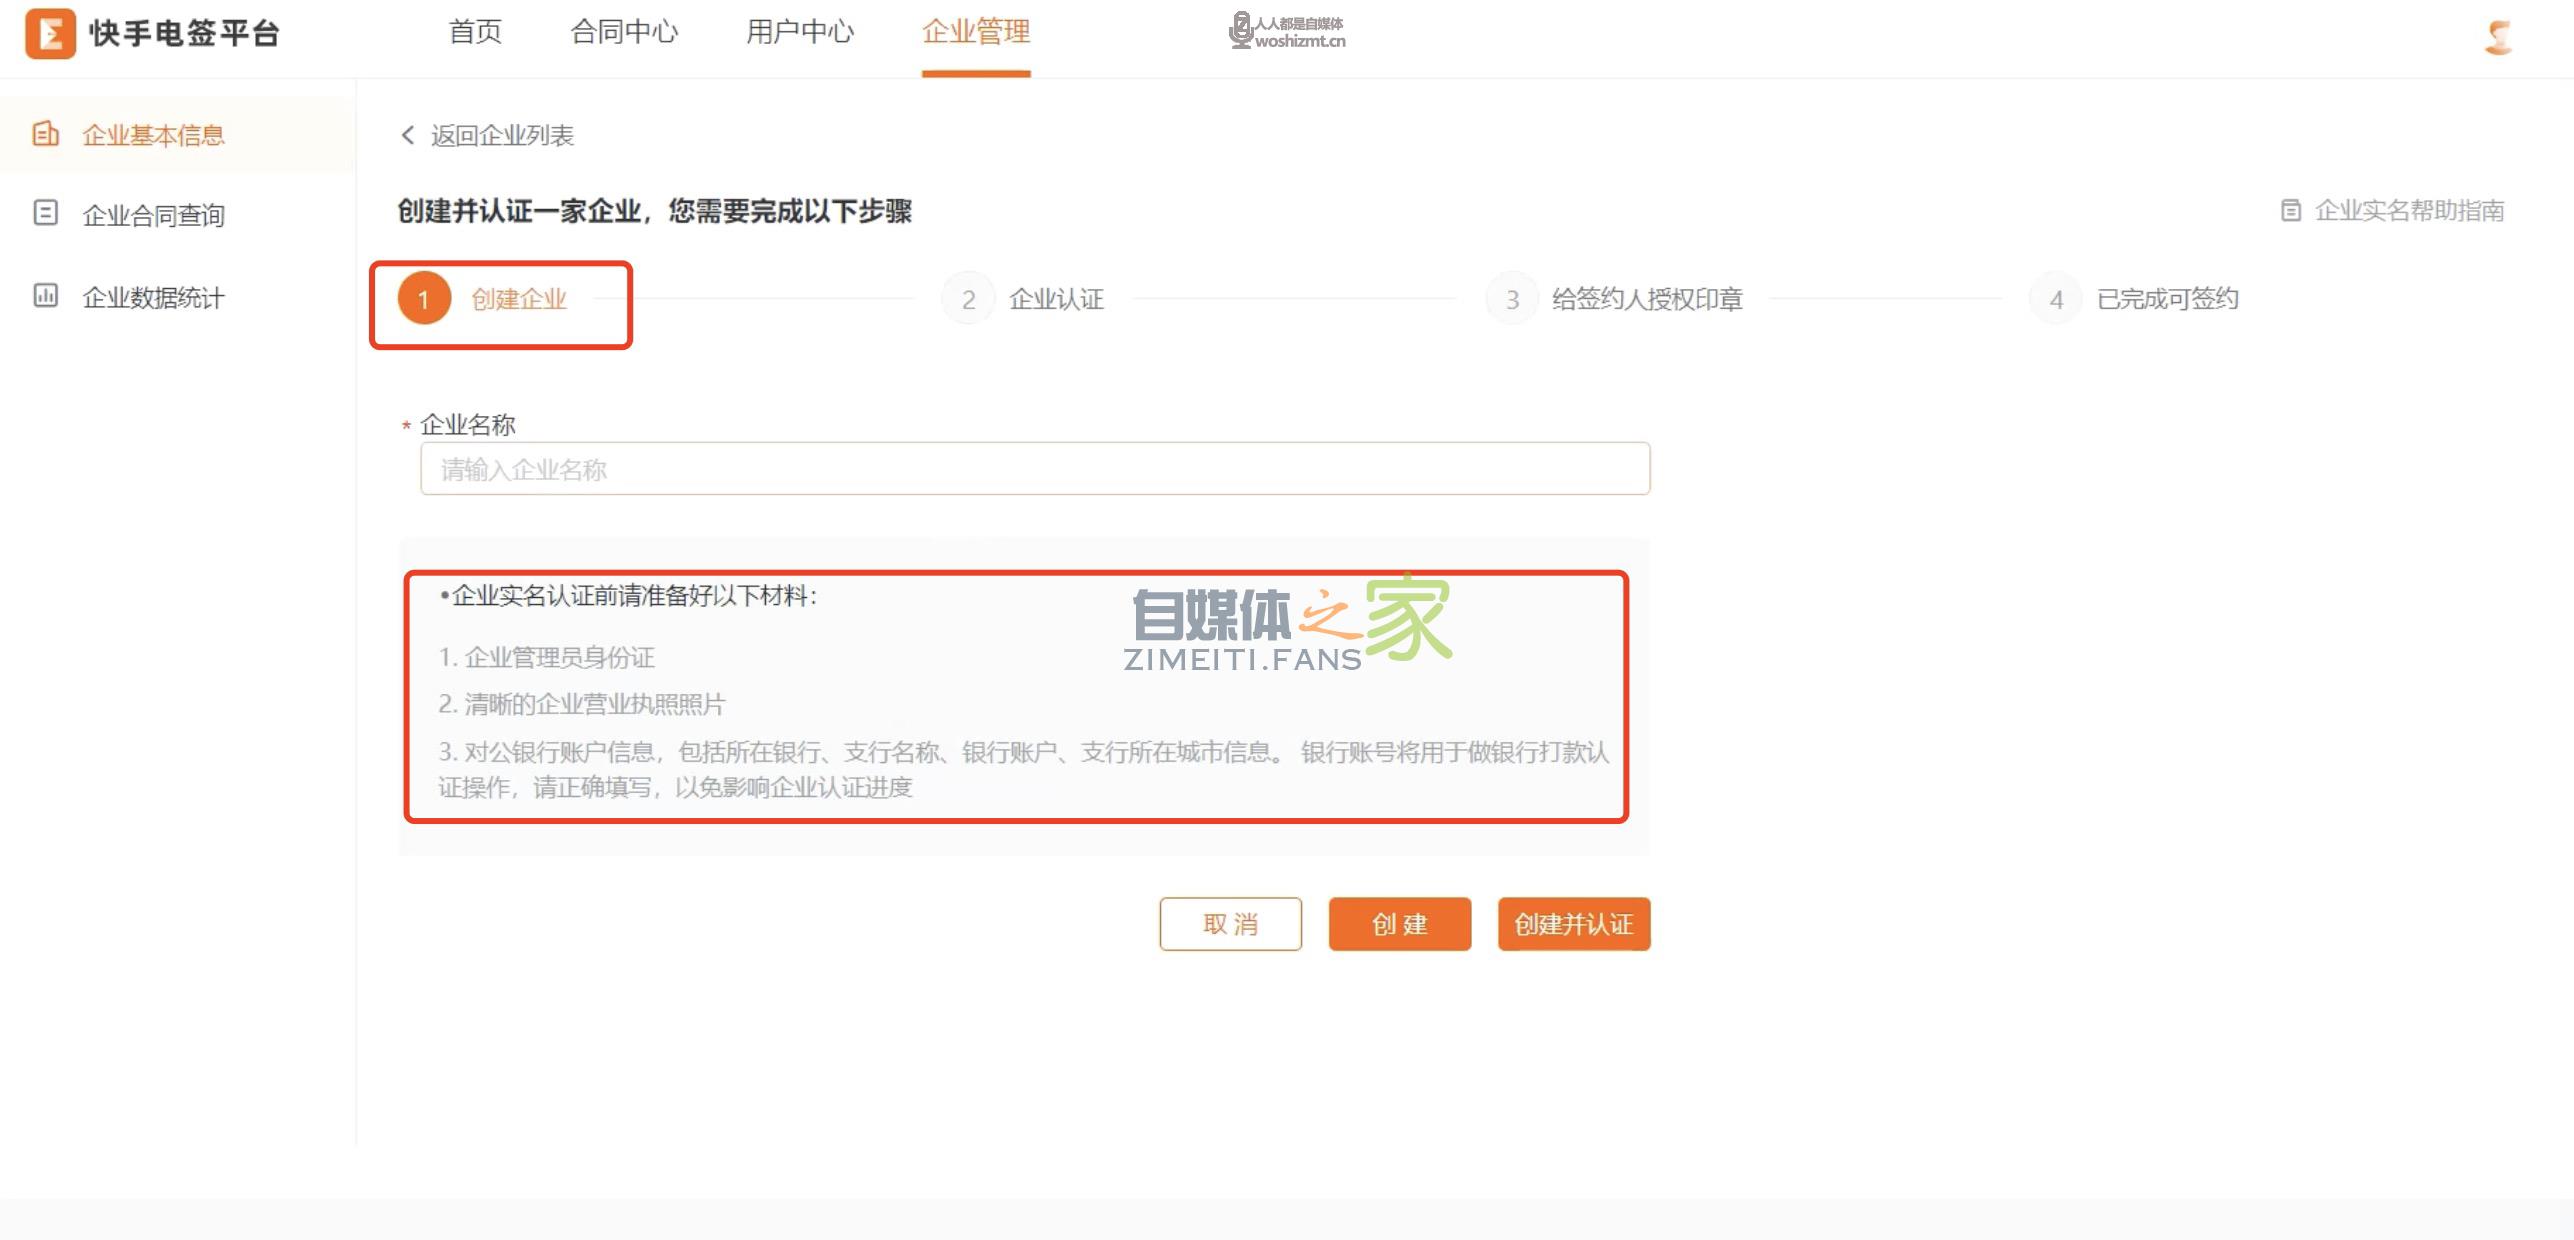Image resolution: width=2574 pixels, height=1240 pixels.
Task: Switch to the 合同中心 tab
Action: 624,32
